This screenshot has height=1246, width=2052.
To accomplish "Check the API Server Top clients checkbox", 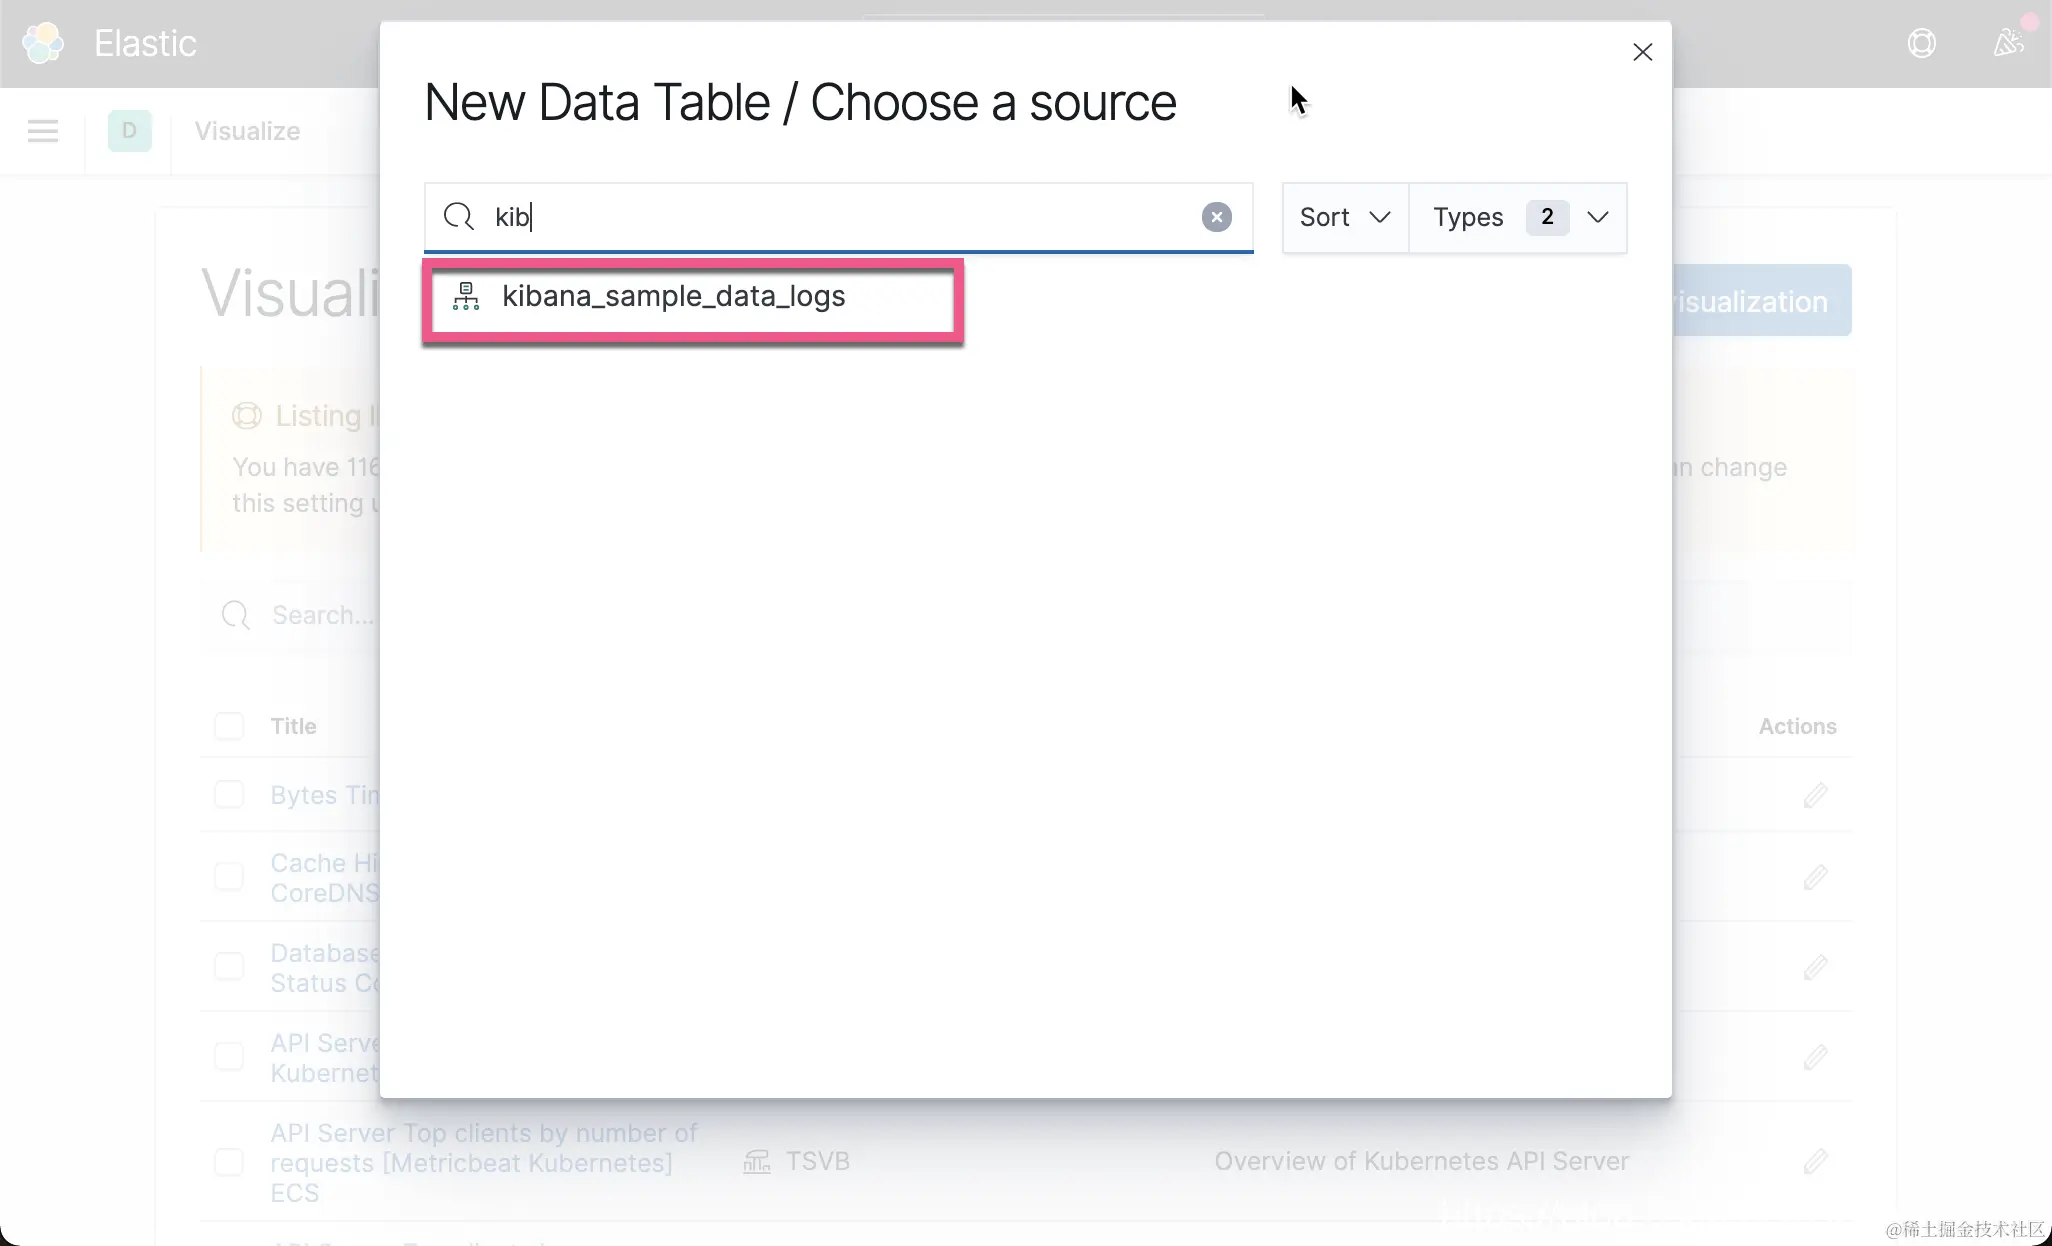I will pos(229,1161).
